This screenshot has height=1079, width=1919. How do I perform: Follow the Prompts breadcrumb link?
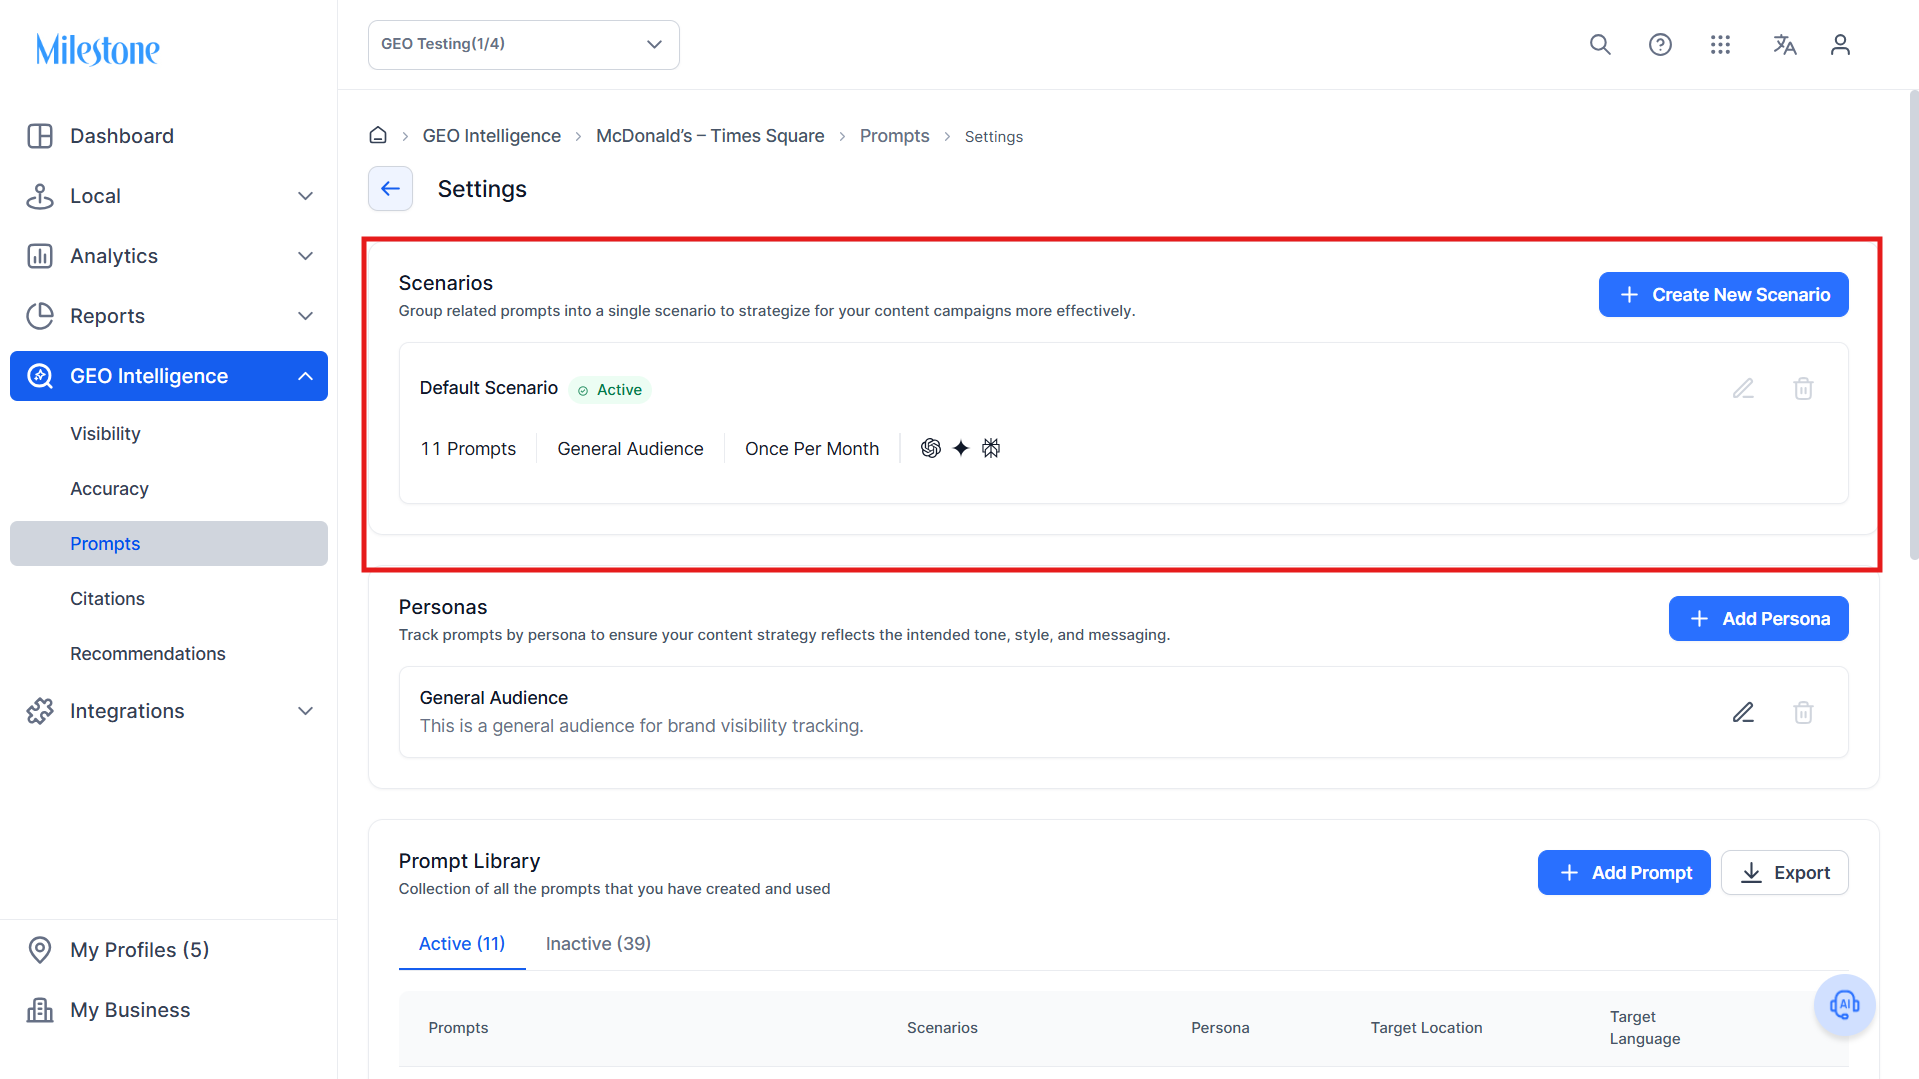click(x=895, y=136)
